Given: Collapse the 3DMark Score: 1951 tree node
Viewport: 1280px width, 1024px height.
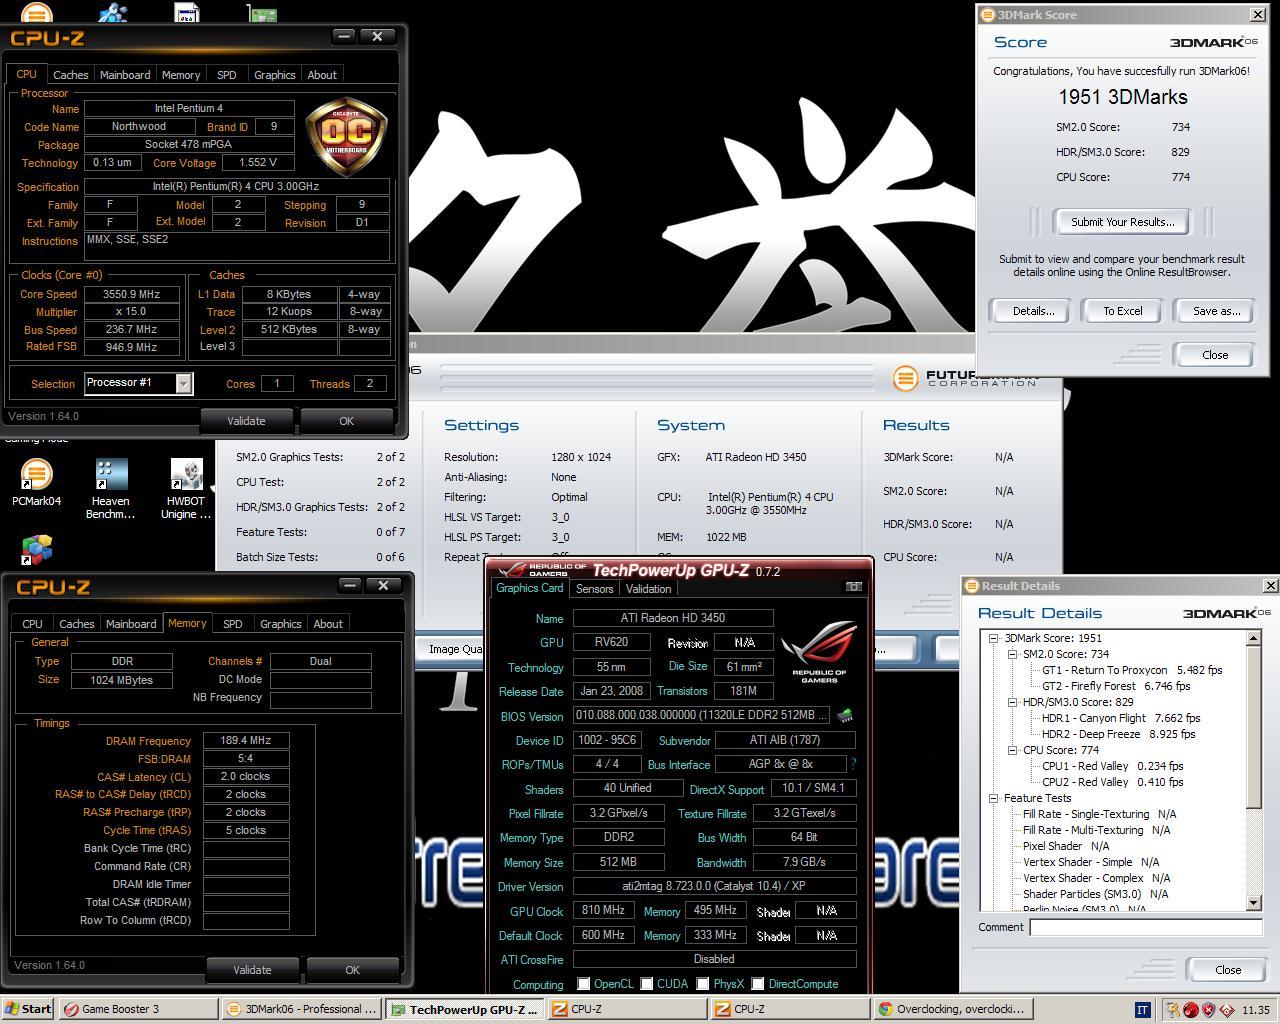Looking at the screenshot, I should (x=994, y=638).
